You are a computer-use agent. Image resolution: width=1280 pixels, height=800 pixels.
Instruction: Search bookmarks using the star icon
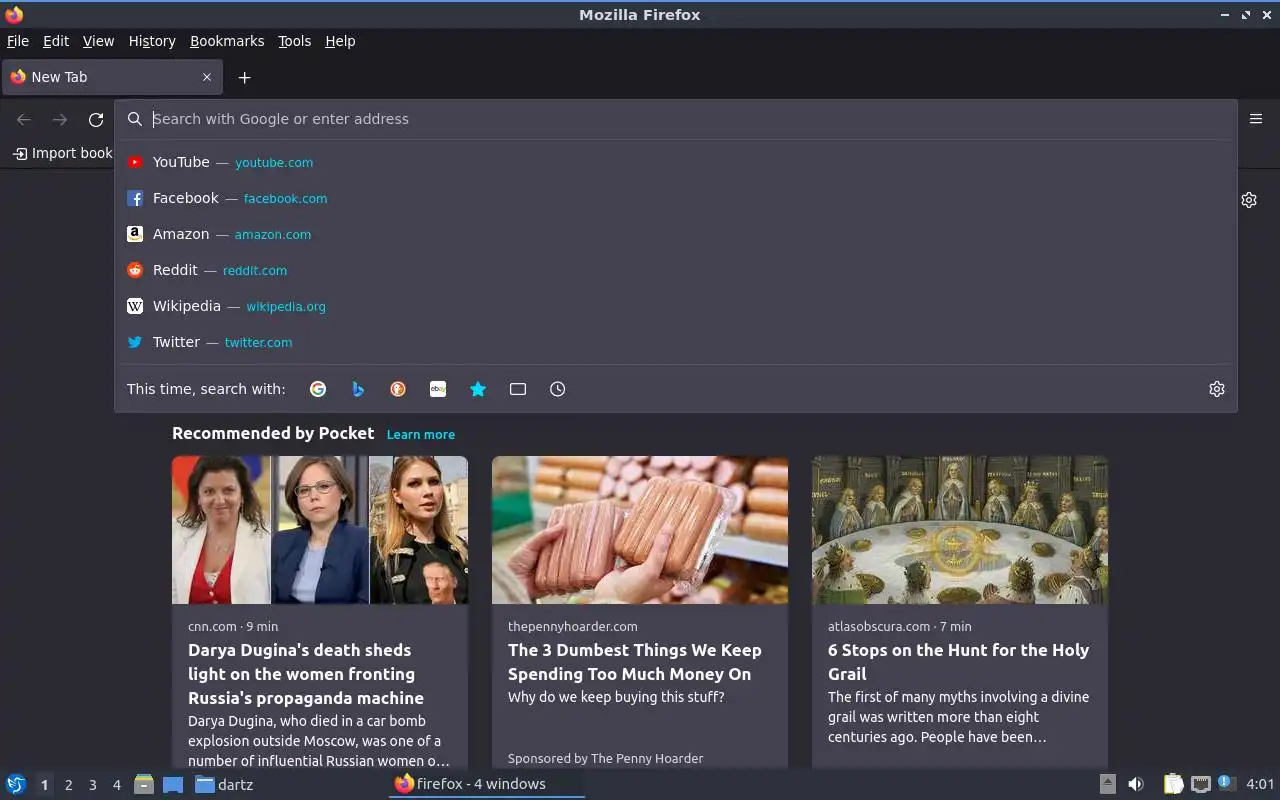click(x=478, y=389)
